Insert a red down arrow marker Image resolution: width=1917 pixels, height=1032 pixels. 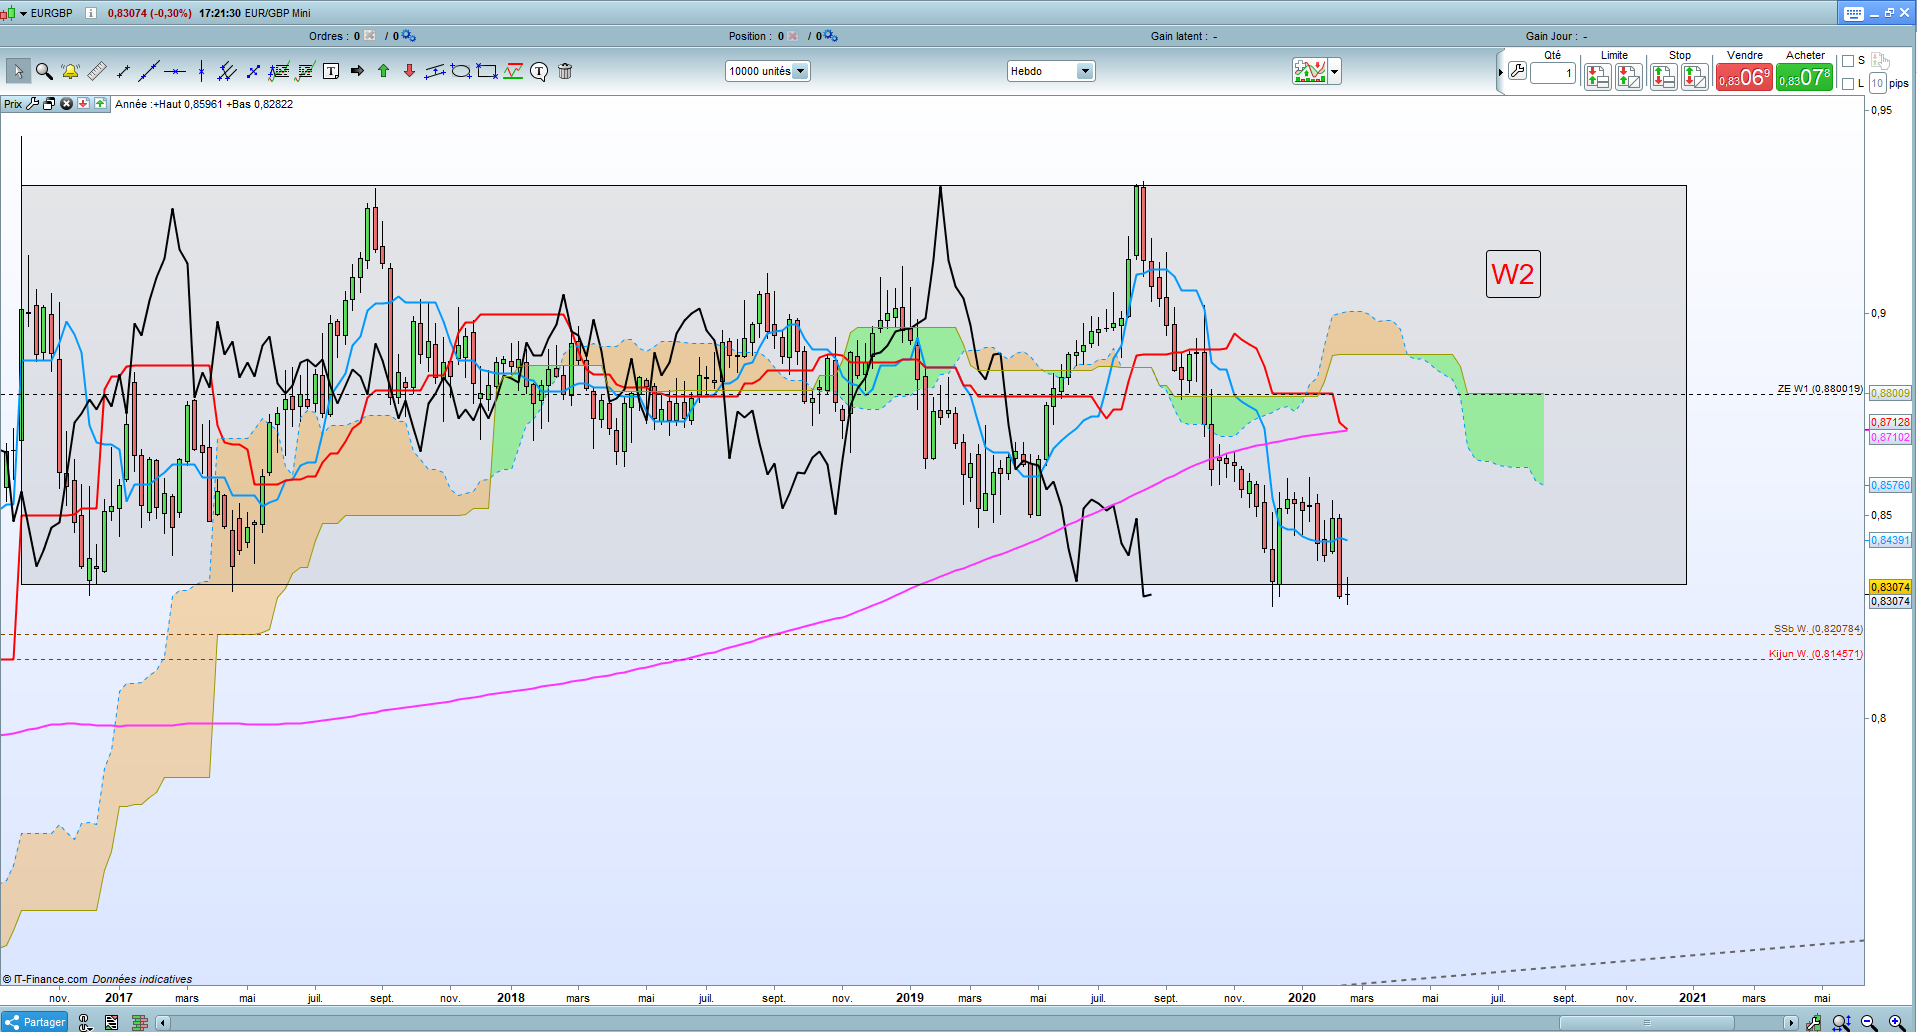coord(409,71)
